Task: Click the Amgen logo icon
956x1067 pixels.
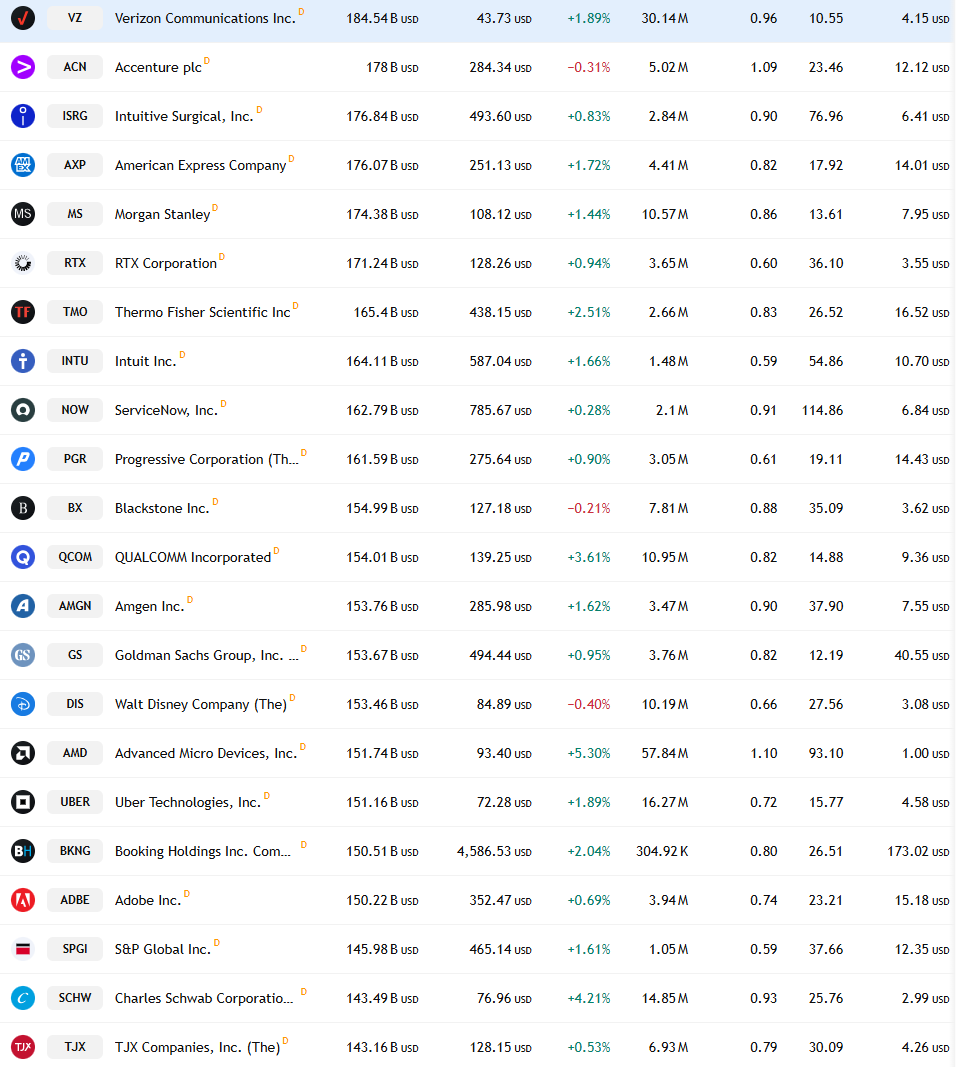Action: click(x=22, y=606)
